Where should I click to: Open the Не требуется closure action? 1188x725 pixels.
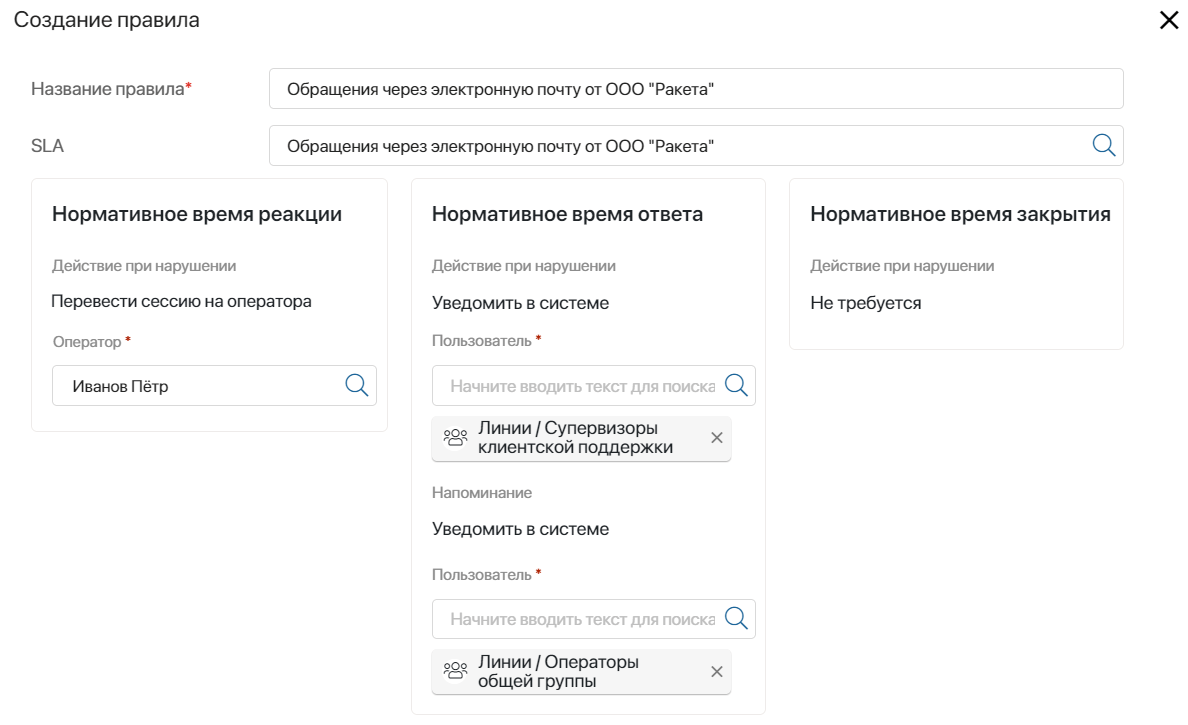865,303
